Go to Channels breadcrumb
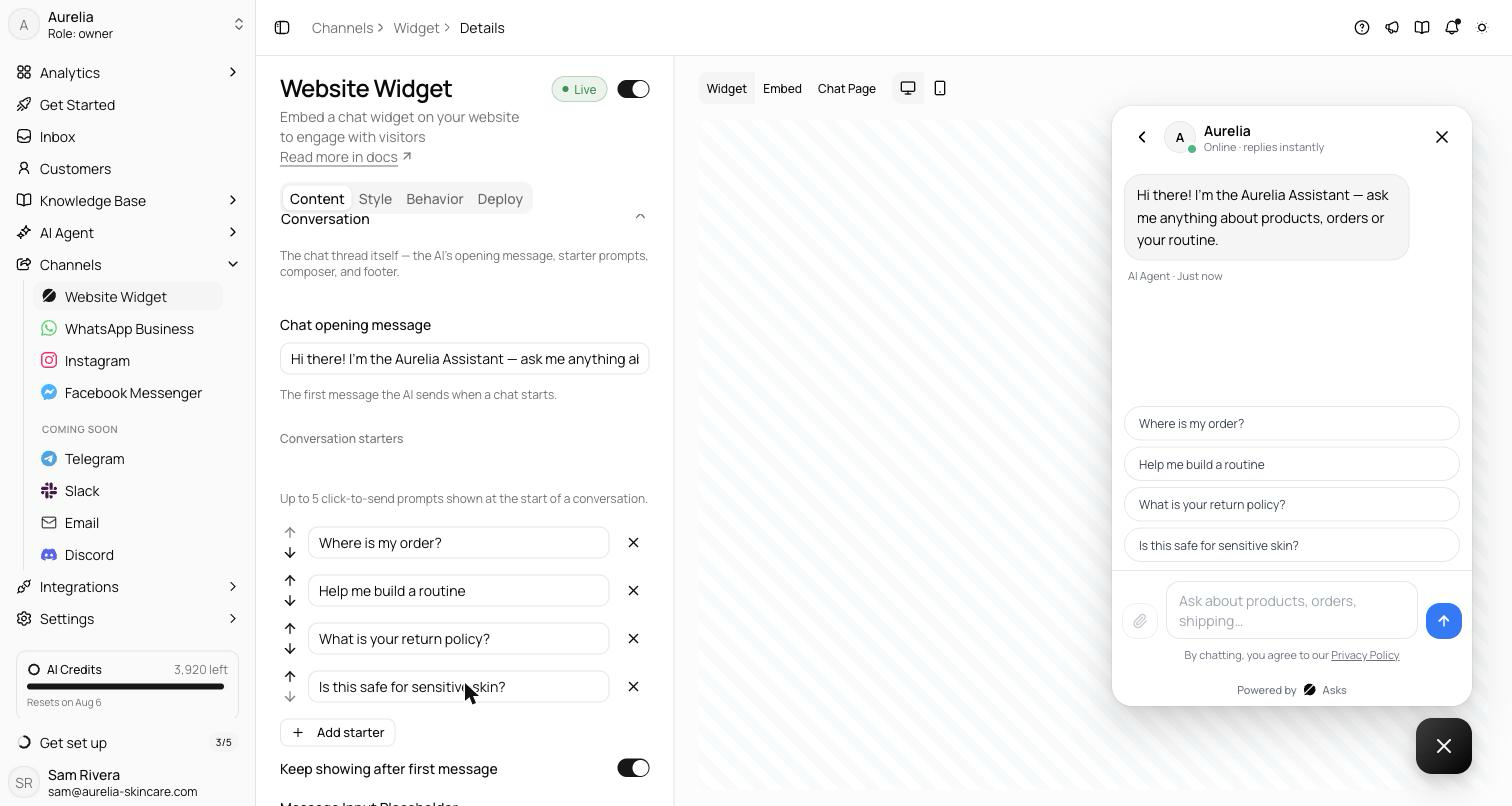Screen dimensions: 1512x806 pyautogui.click(x=343, y=28)
